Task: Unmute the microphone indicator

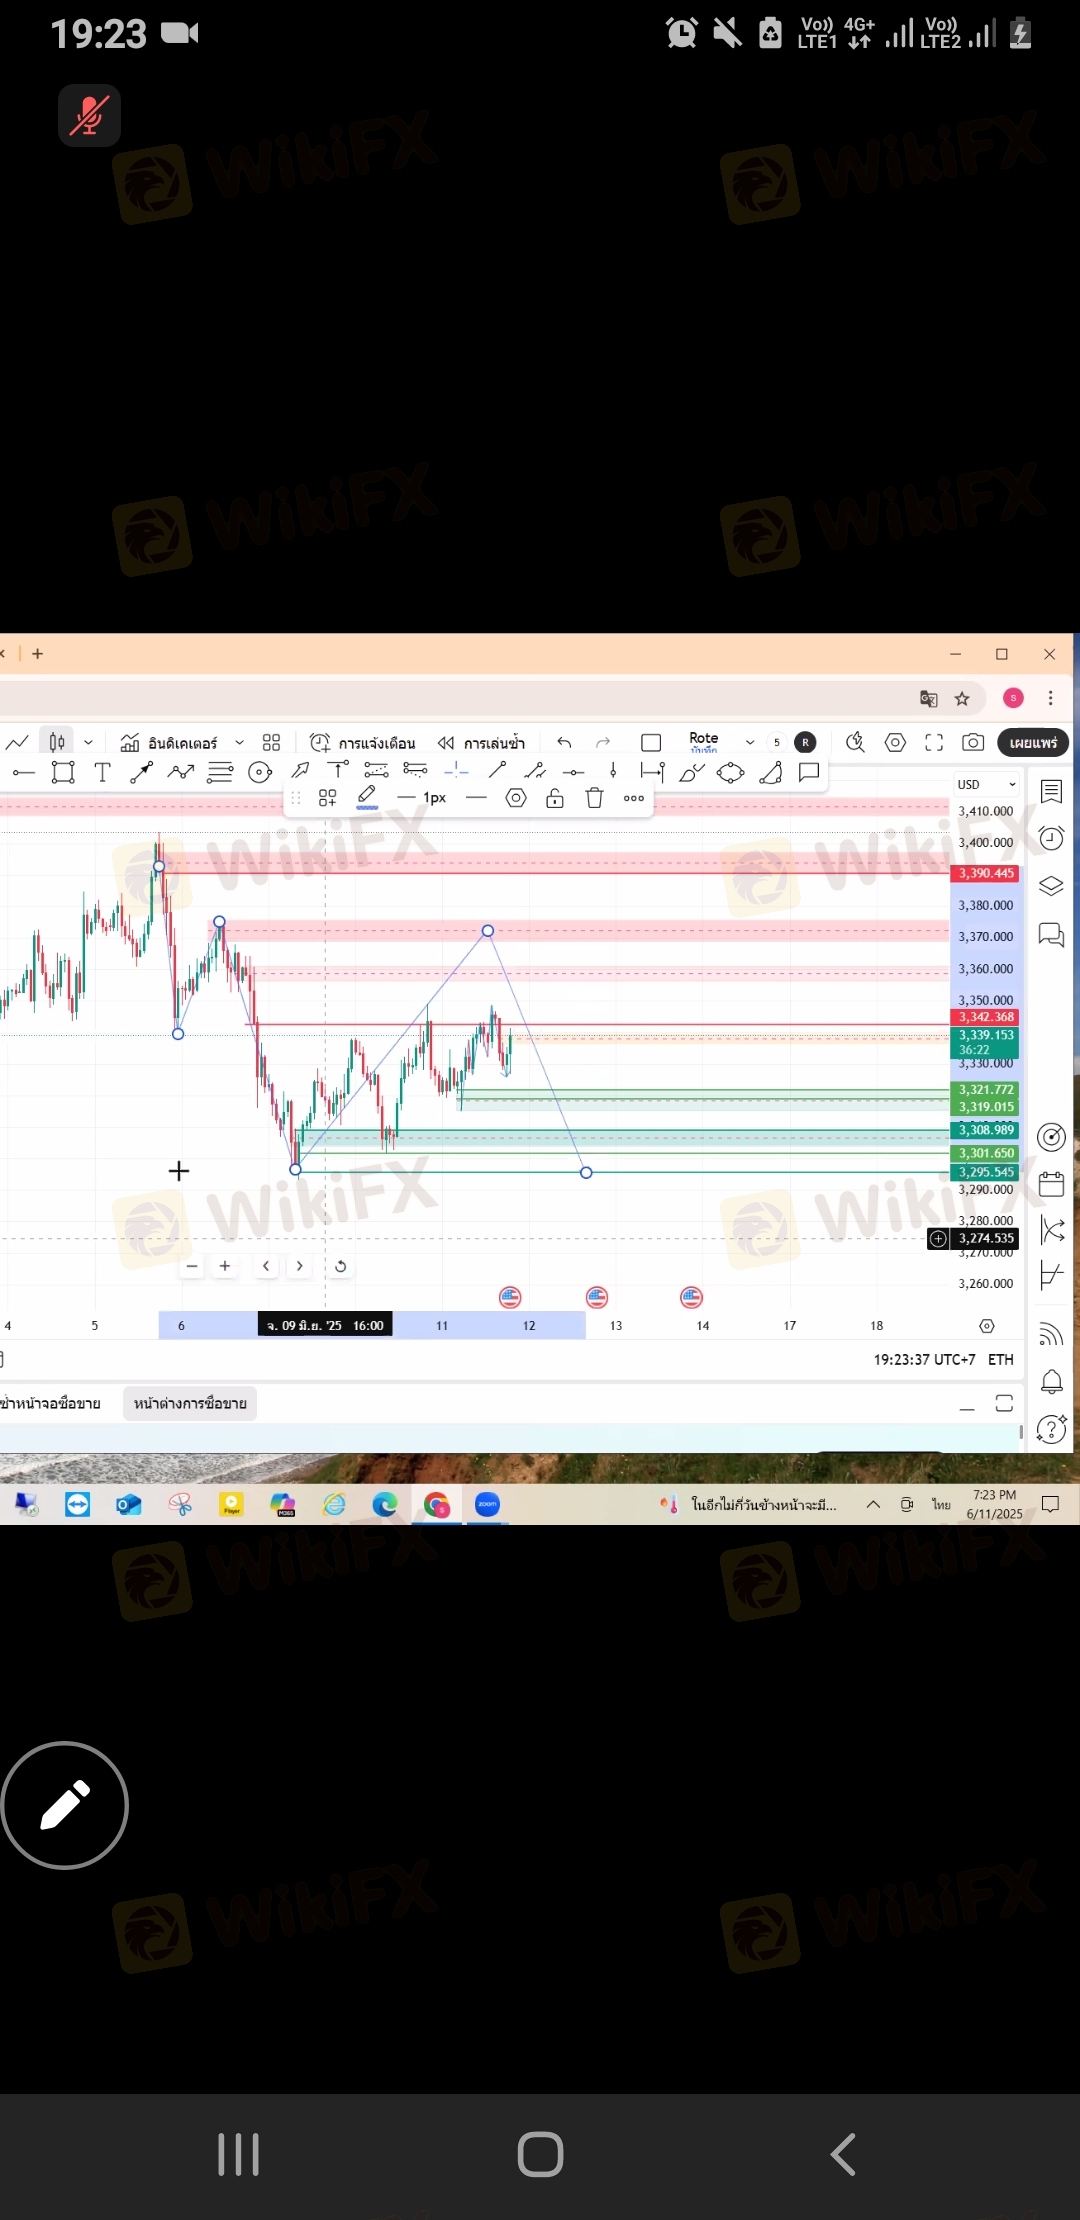Action: (89, 116)
